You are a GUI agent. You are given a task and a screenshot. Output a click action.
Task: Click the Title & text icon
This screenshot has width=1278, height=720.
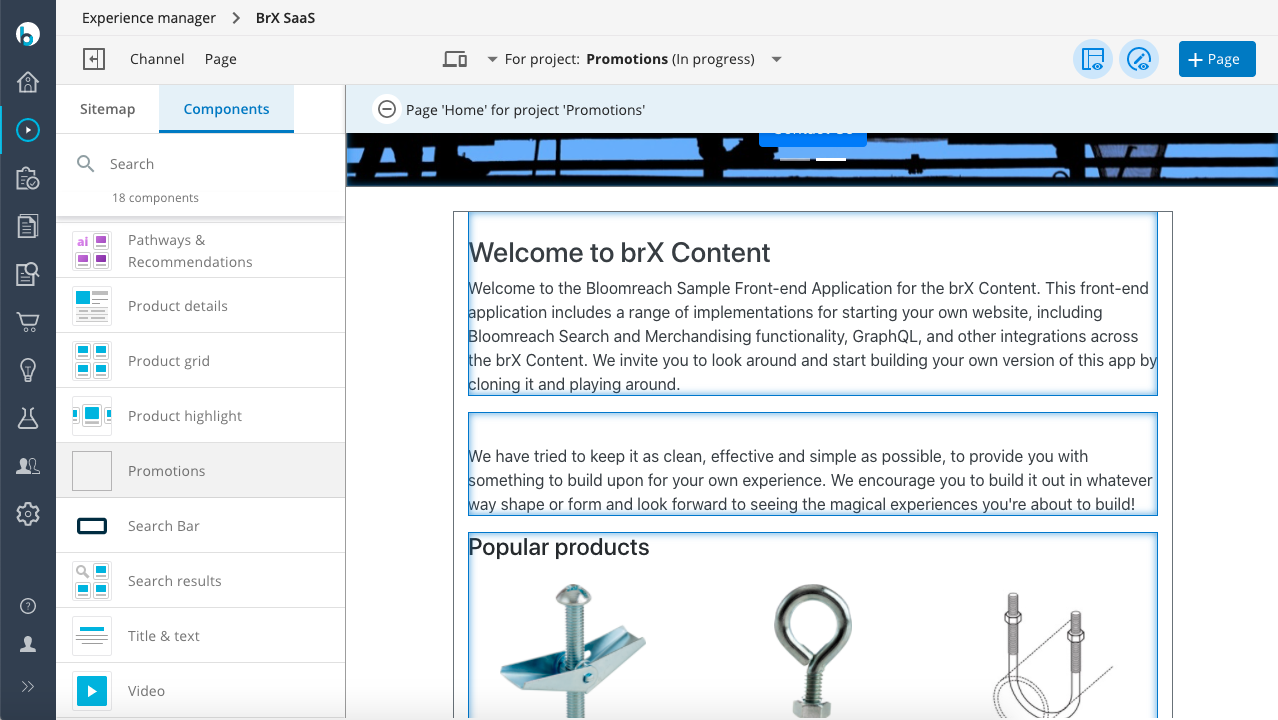click(x=92, y=636)
